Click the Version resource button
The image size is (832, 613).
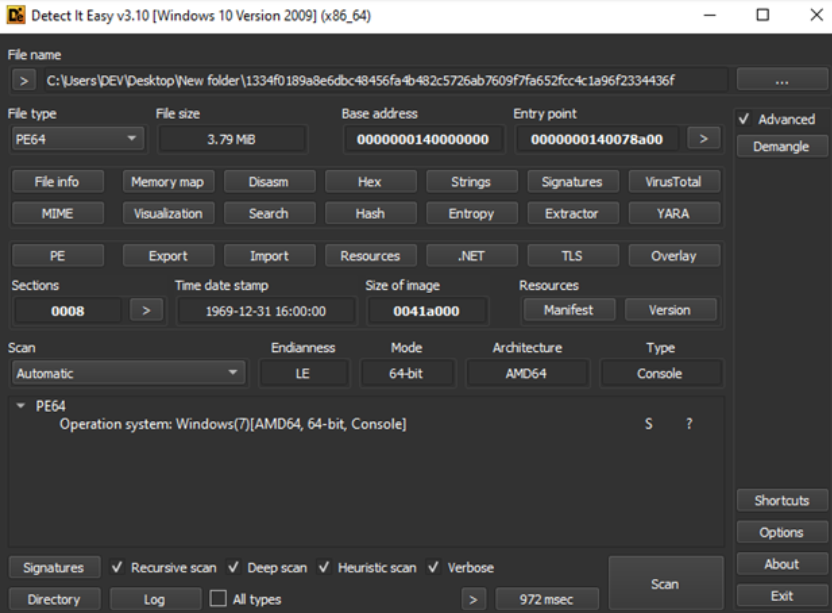point(671,309)
